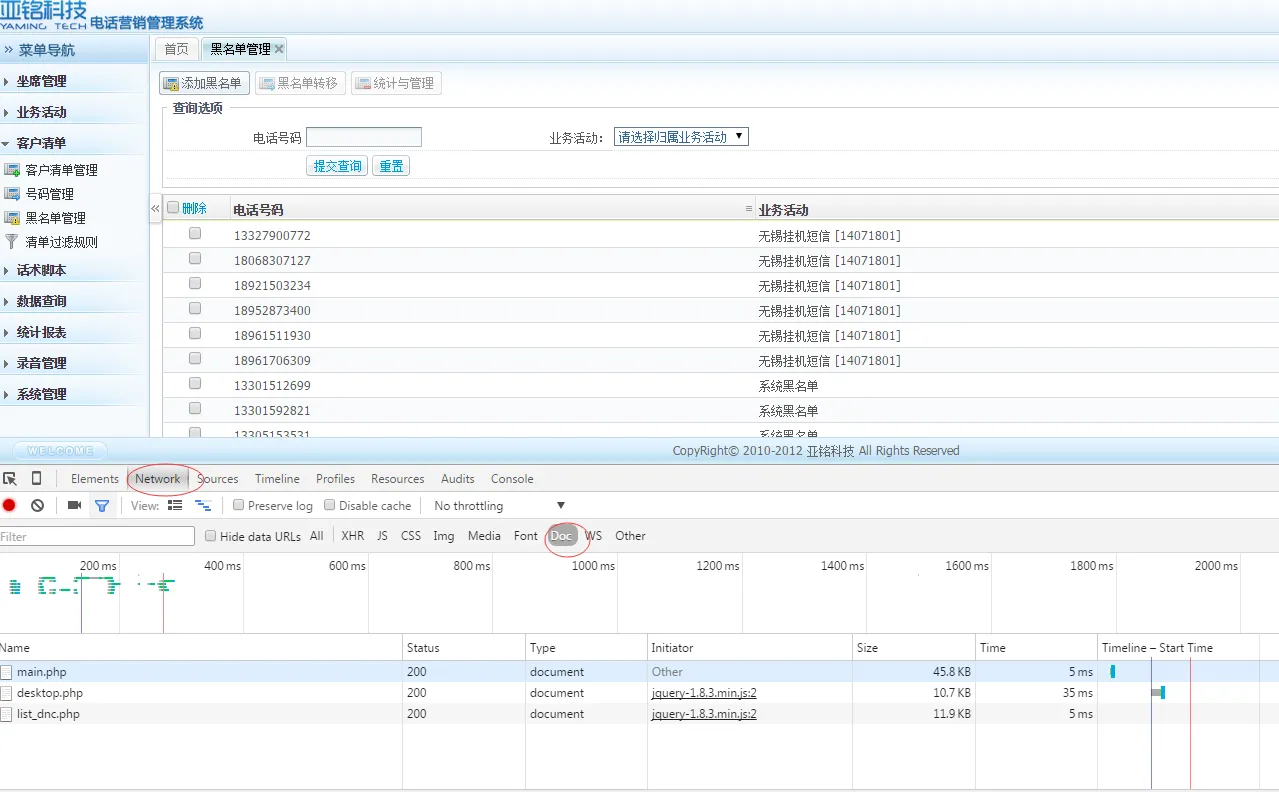
Task: Open 客户清单管理 in the sidebar
Action: (62, 170)
